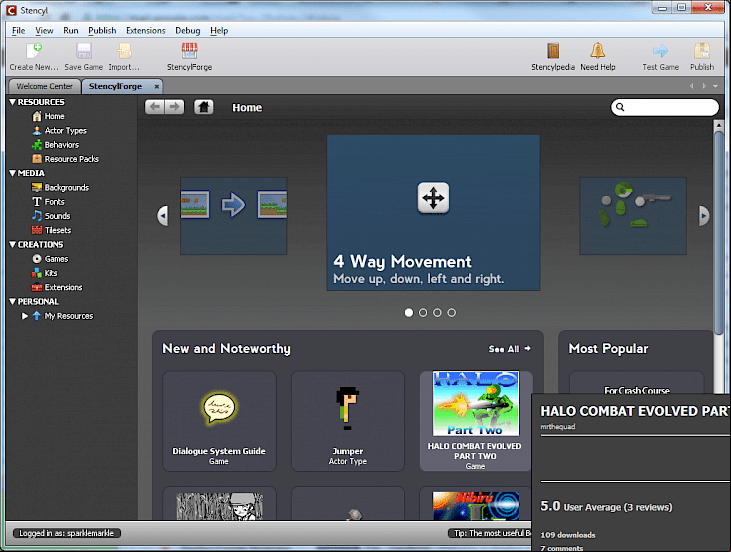Select Extensions under Creations
Screen dimensions: 731x552
(57, 287)
